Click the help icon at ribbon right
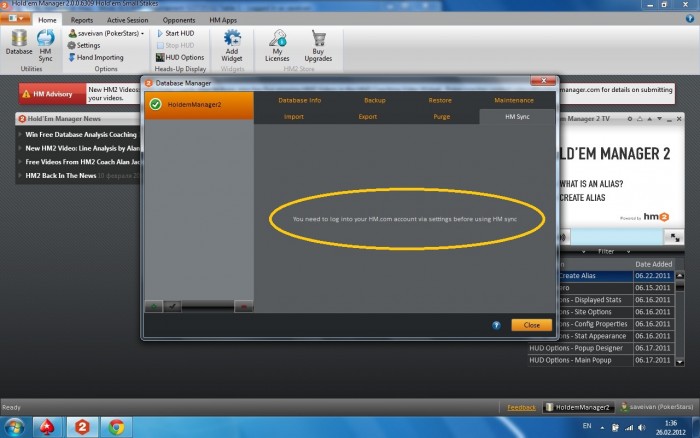 690,18
